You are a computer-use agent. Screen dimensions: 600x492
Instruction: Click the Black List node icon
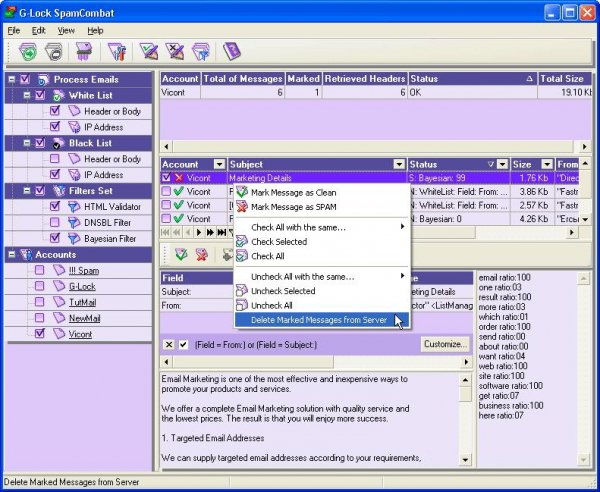click(58, 143)
